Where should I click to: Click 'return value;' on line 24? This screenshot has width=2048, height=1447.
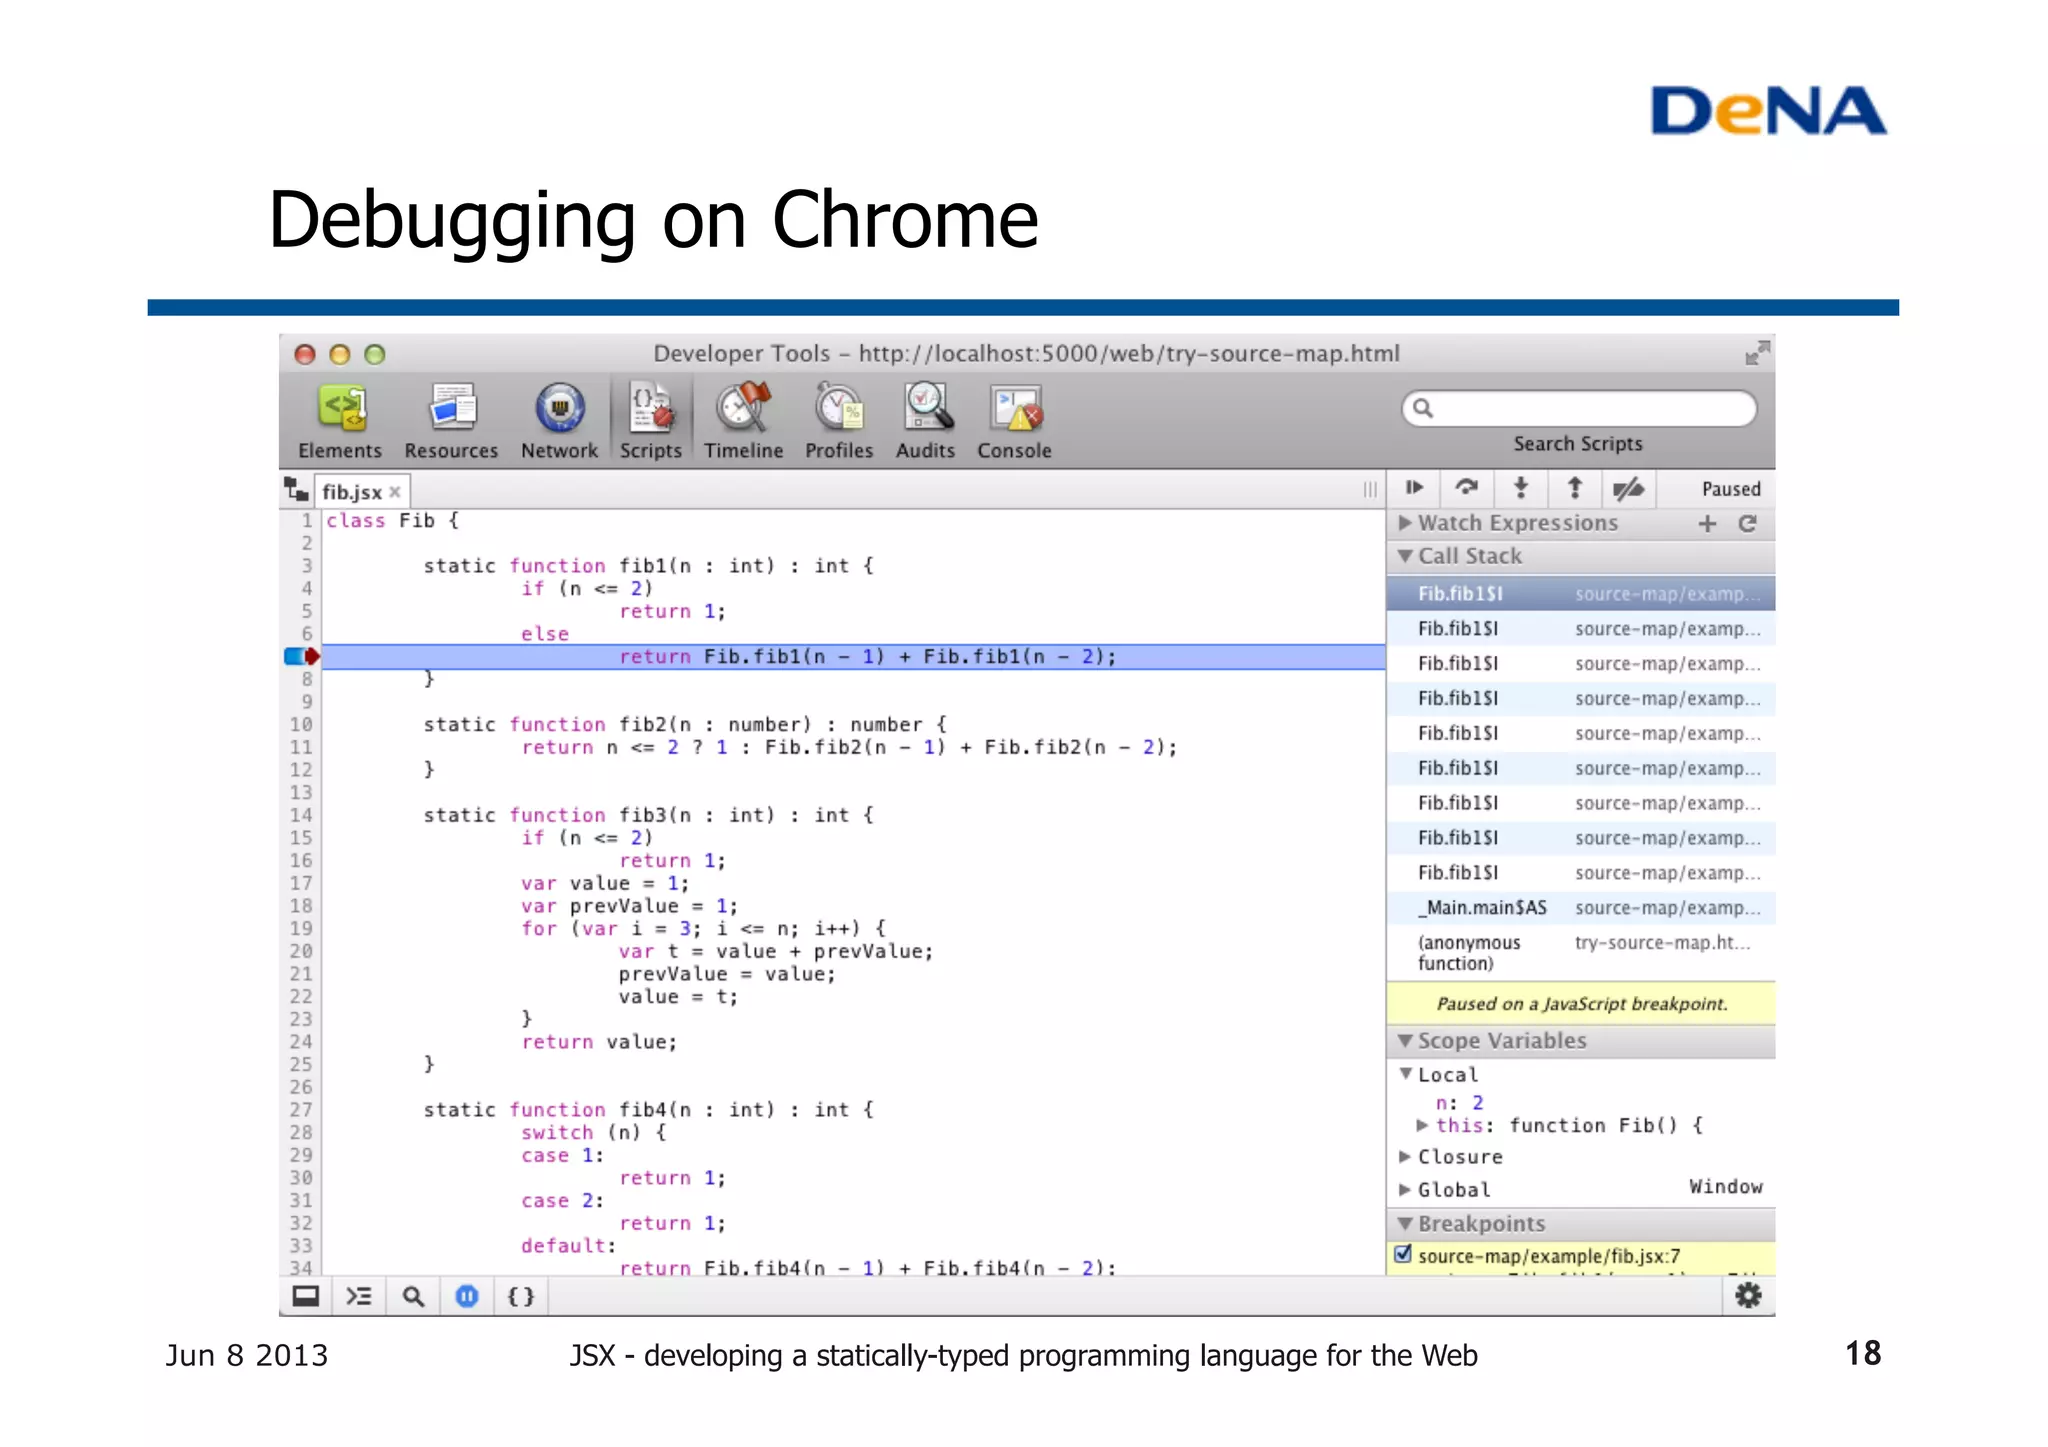(x=599, y=1042)
